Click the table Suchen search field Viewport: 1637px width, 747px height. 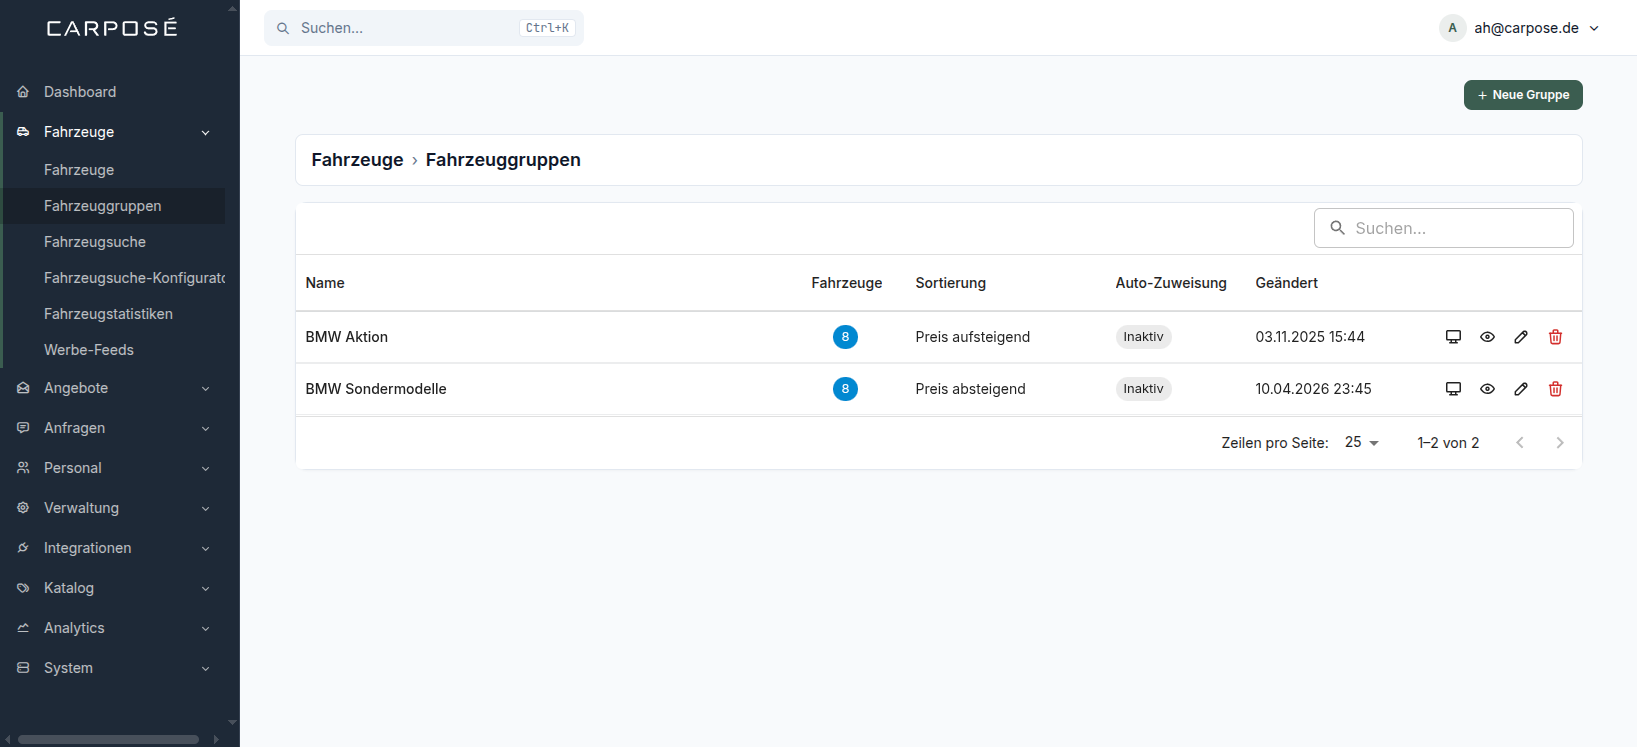tap(1443, 228)
